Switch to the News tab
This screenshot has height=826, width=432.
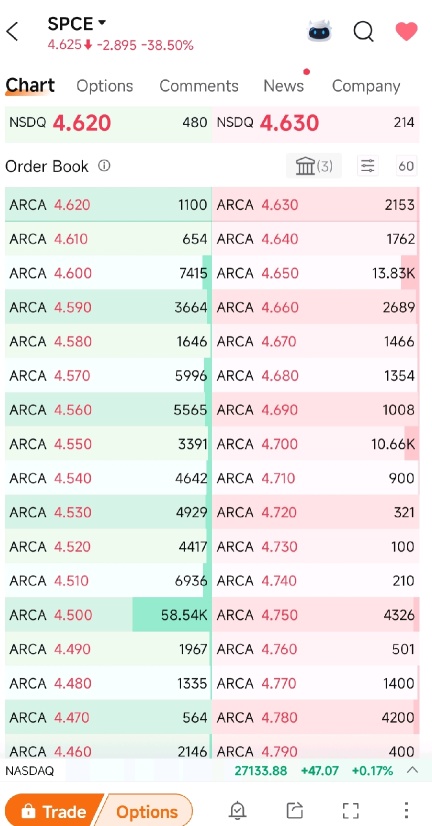pyautogui.click(x=283, y=86)
